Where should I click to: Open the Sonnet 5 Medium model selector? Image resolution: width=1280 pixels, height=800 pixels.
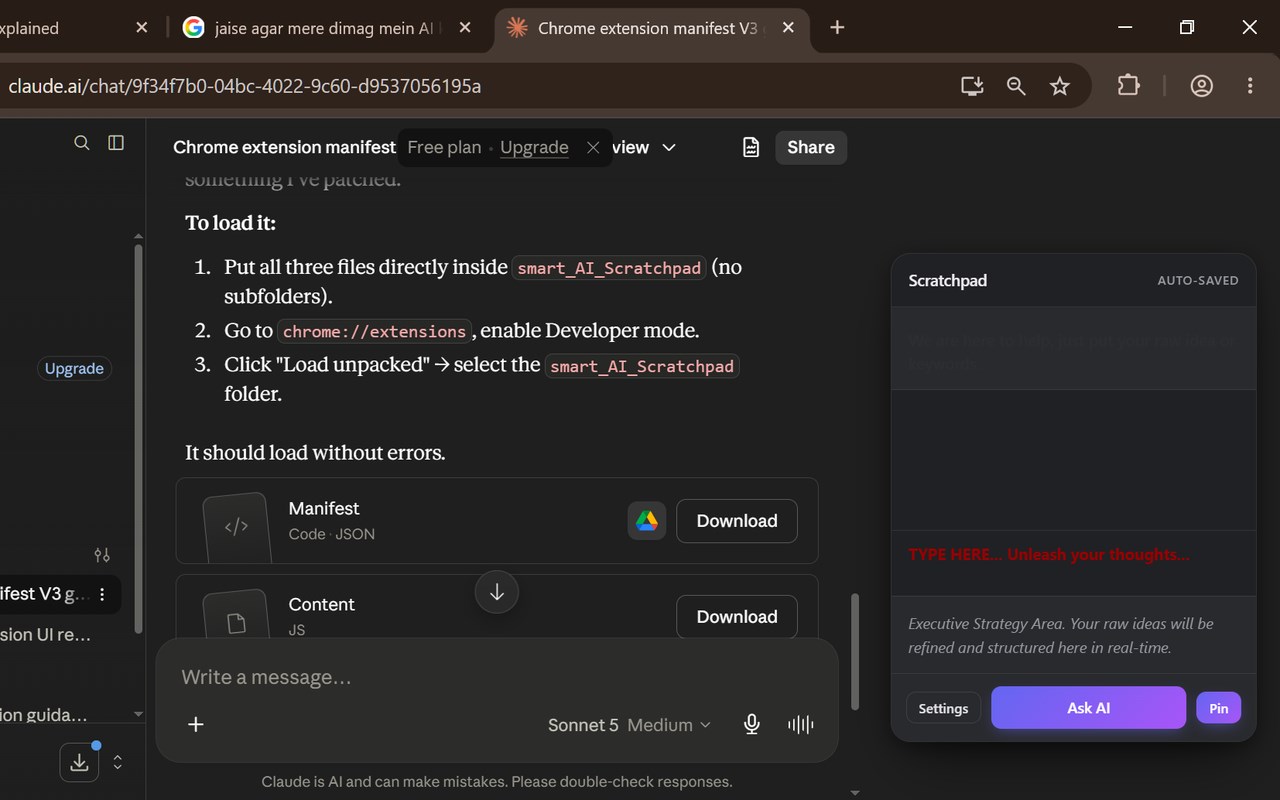pyautogui.click(x=629, y=725)
